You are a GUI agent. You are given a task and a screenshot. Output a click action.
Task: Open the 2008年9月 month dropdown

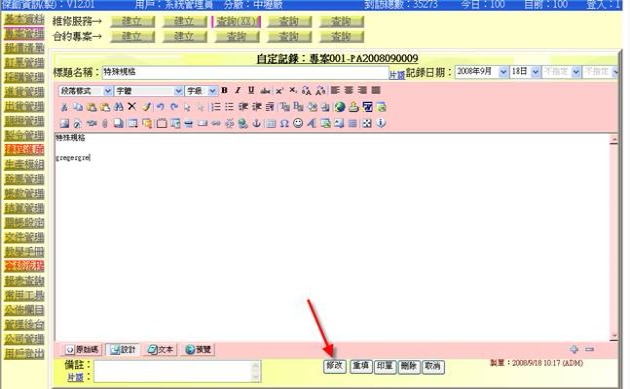point(481,72)
